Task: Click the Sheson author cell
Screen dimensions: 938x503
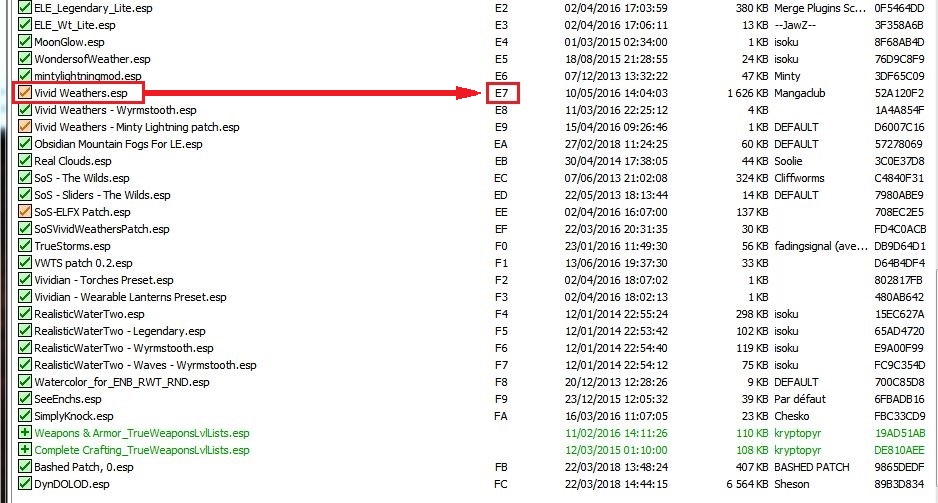Action: click(791, 484)
